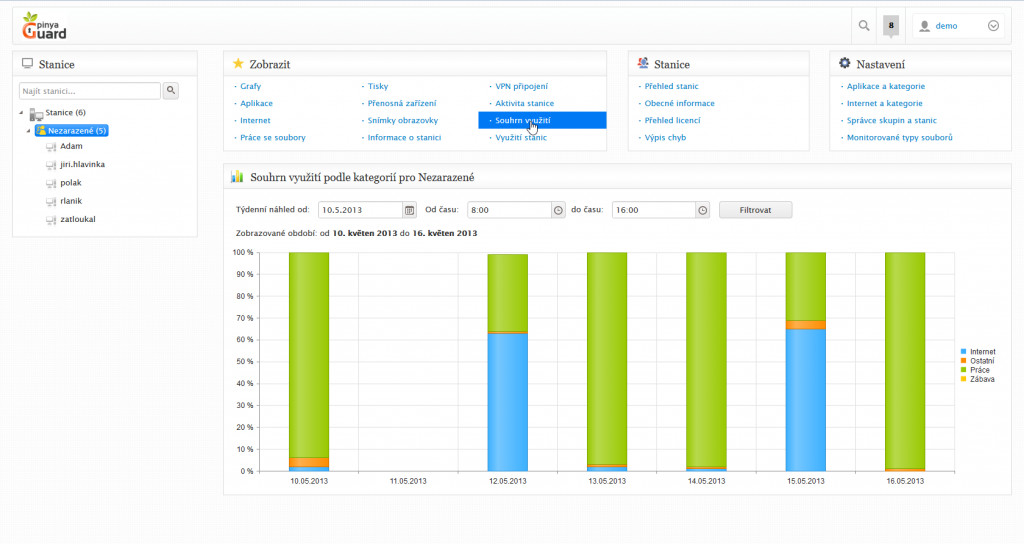Open Aktivita stanice
1024x544 pixels.
[524, 103]
